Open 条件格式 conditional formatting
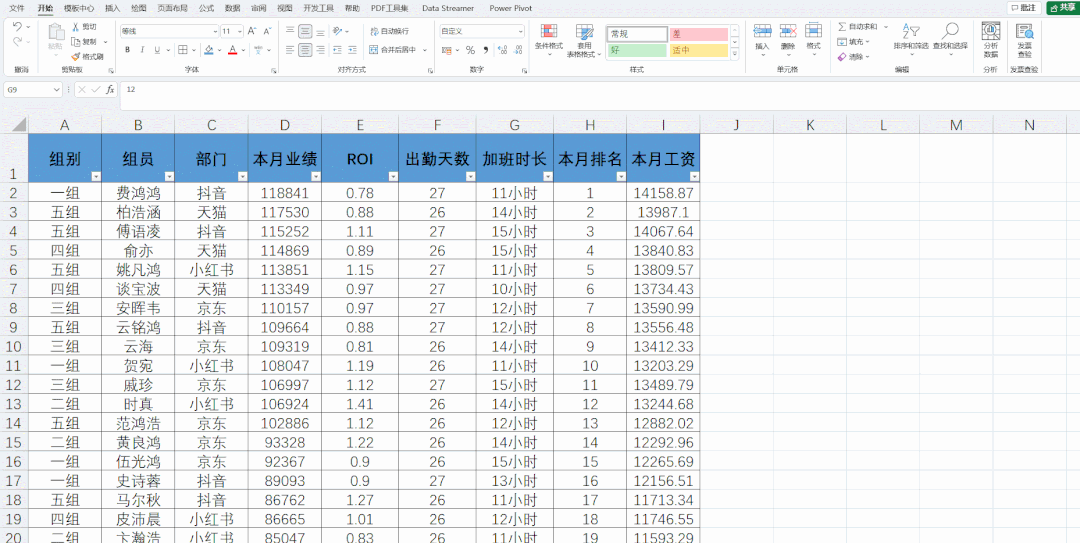The width and height of the screenshot is (1080, 543). (x=549, y=41)
